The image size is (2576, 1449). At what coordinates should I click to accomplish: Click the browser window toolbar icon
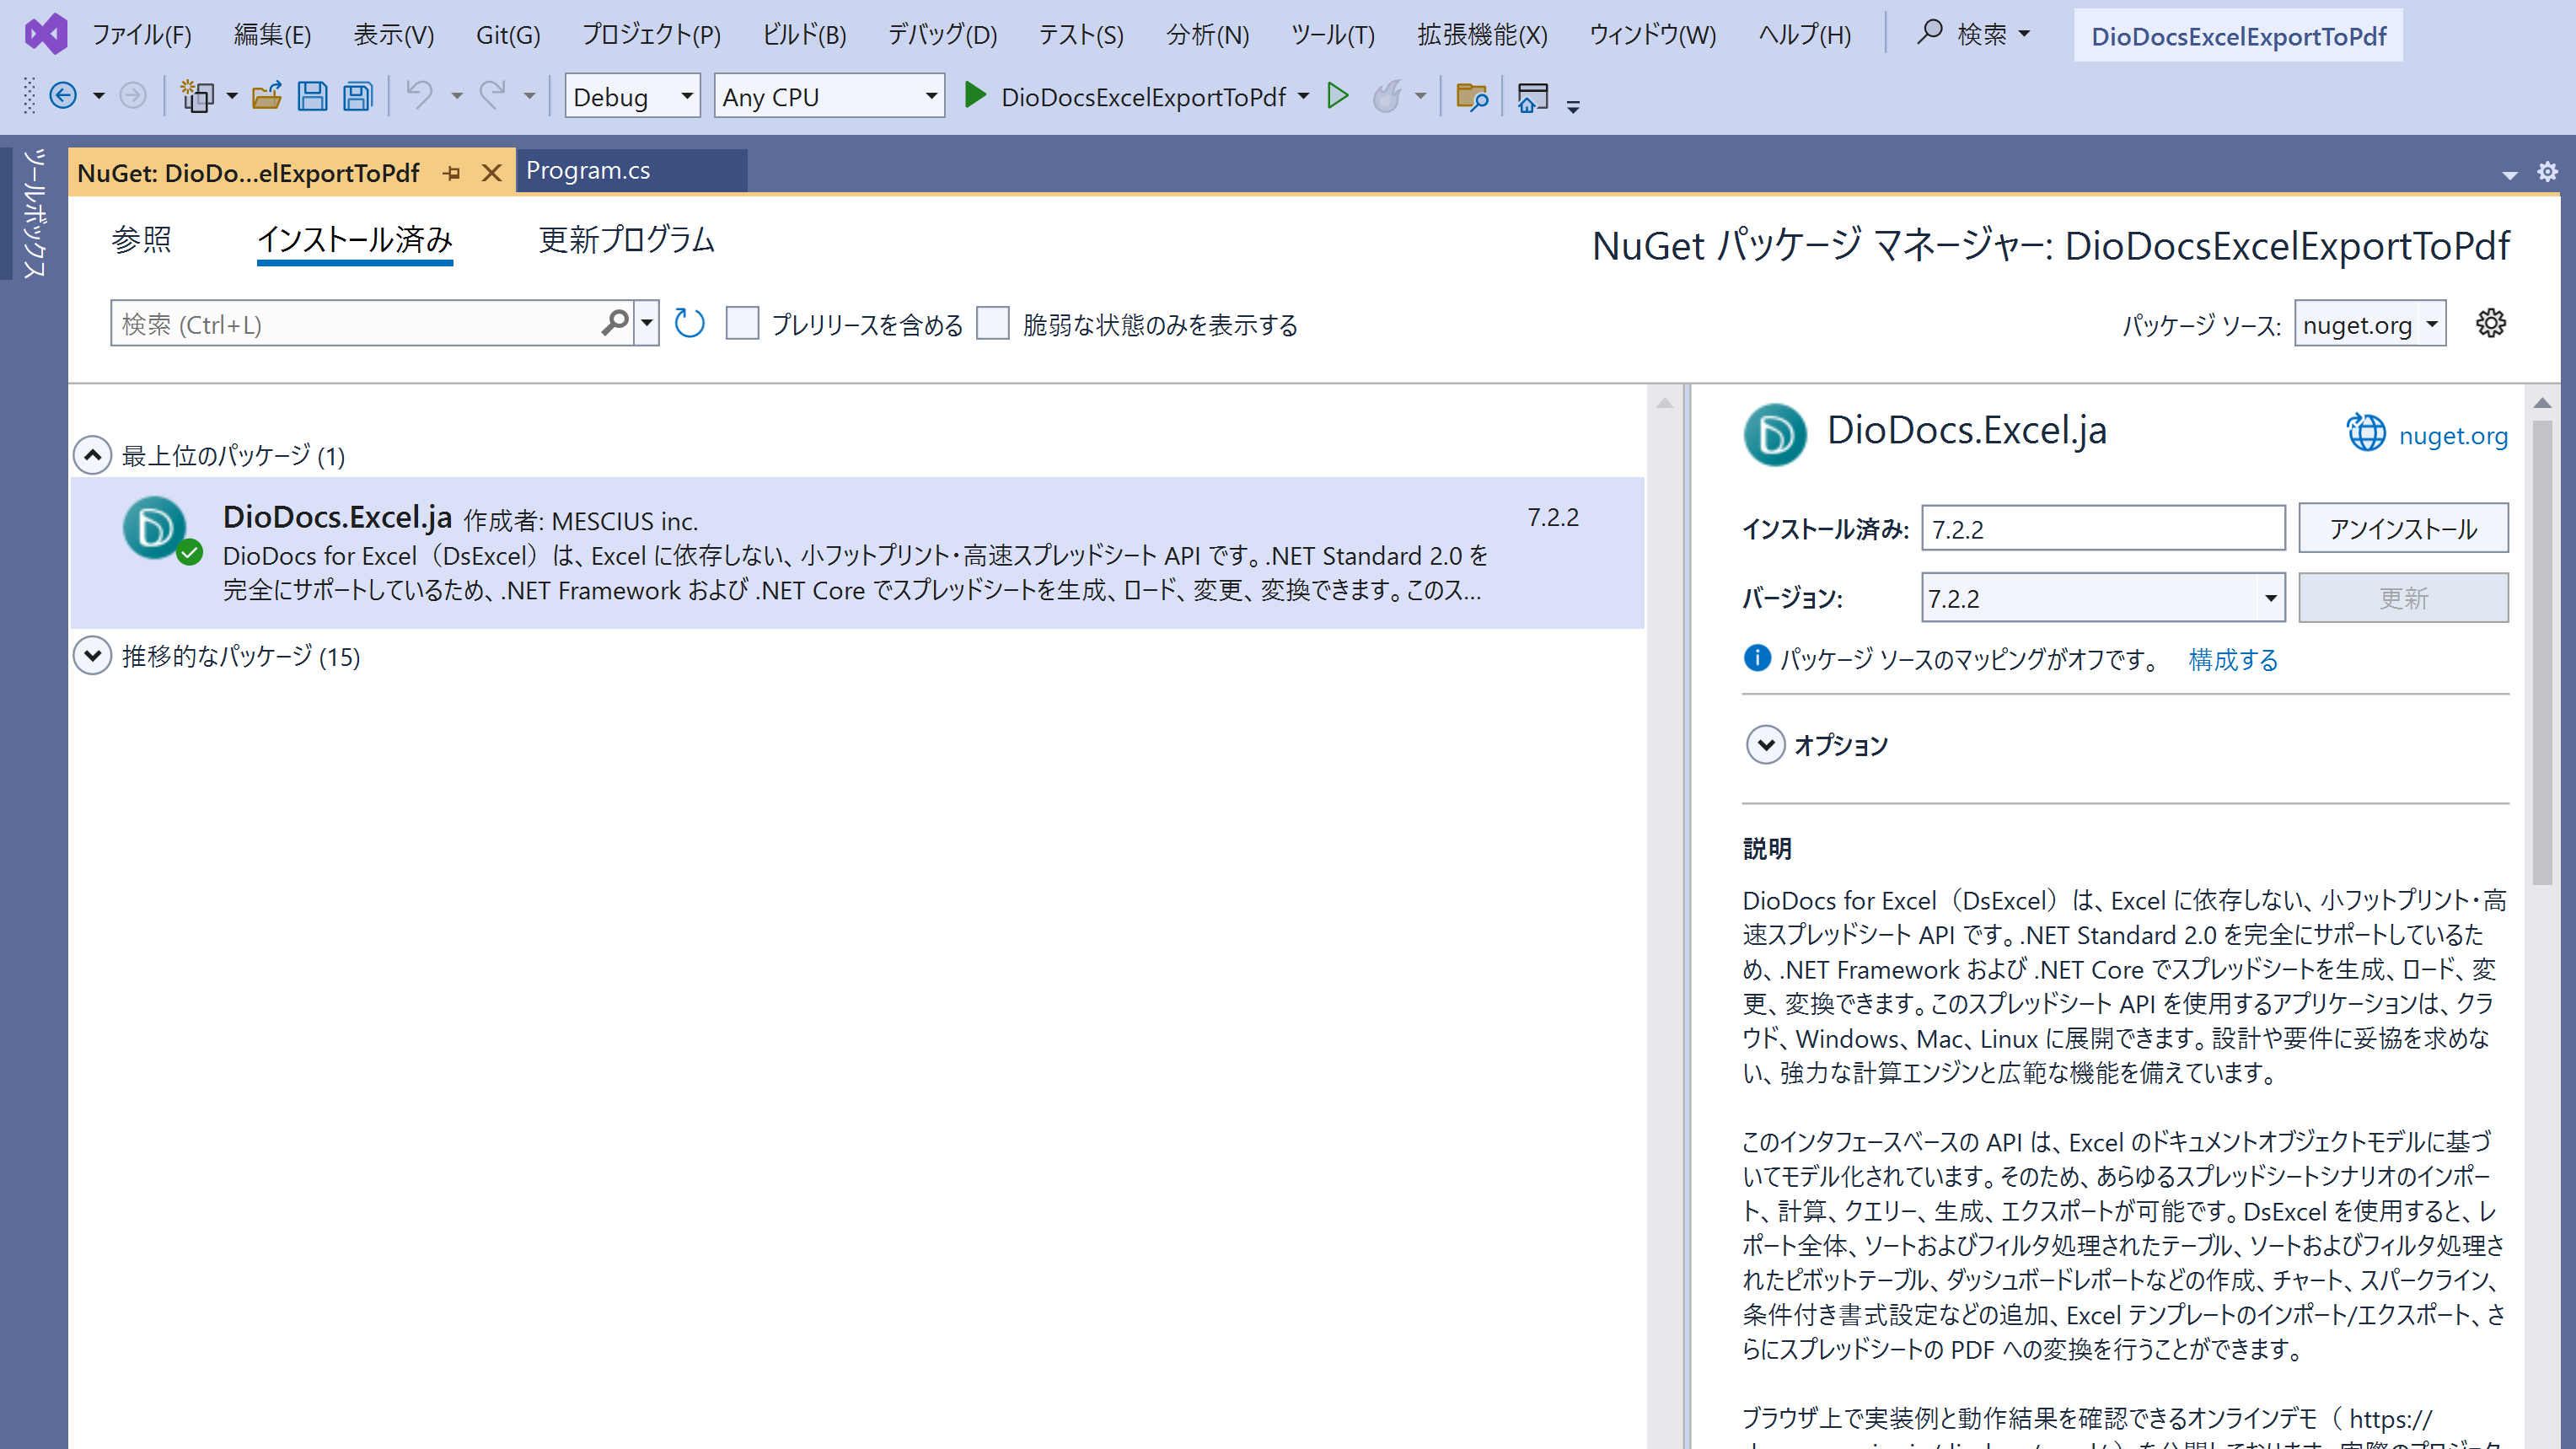[1532, 96]
